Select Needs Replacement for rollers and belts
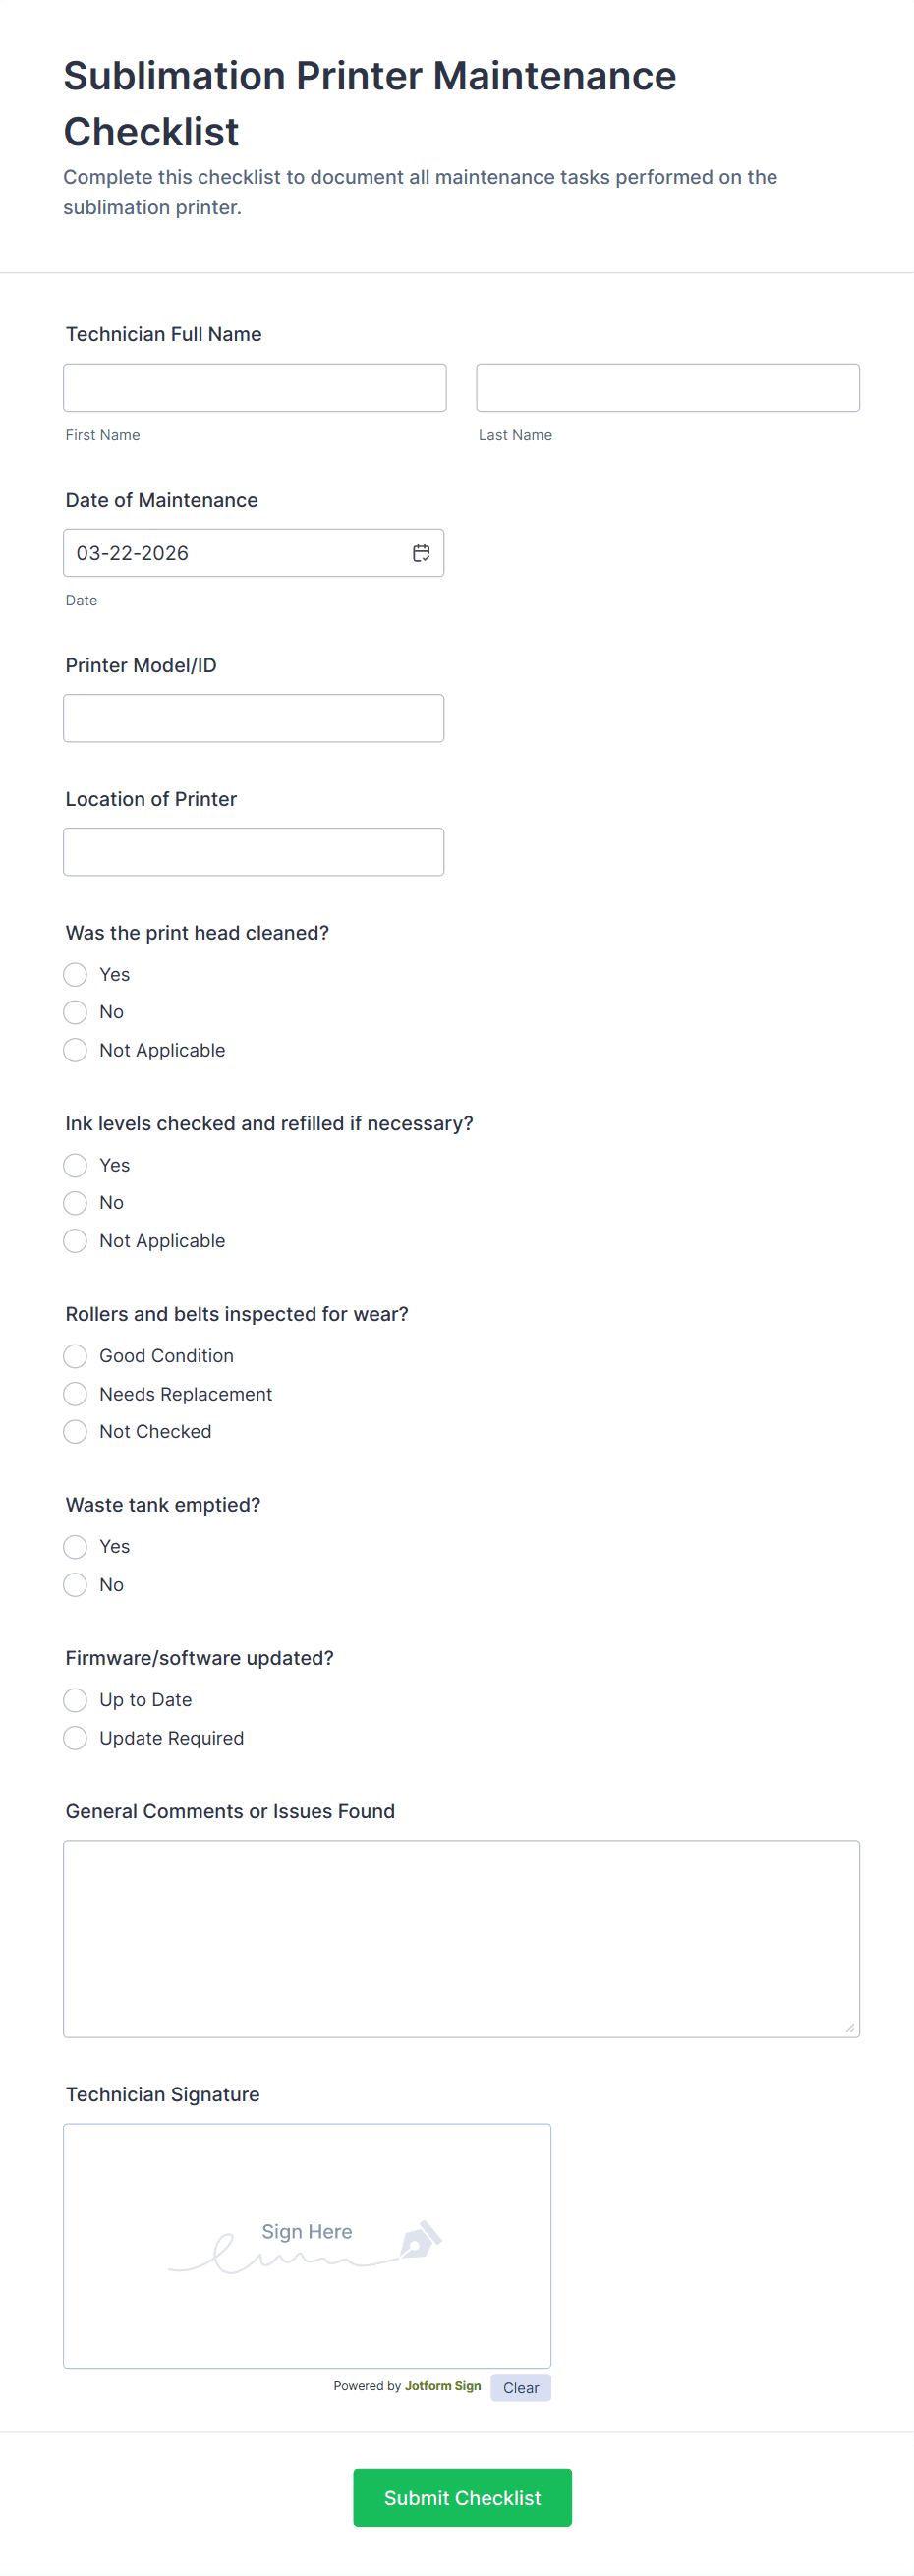Screen dimensions: 914x2576 point(75,1394)
